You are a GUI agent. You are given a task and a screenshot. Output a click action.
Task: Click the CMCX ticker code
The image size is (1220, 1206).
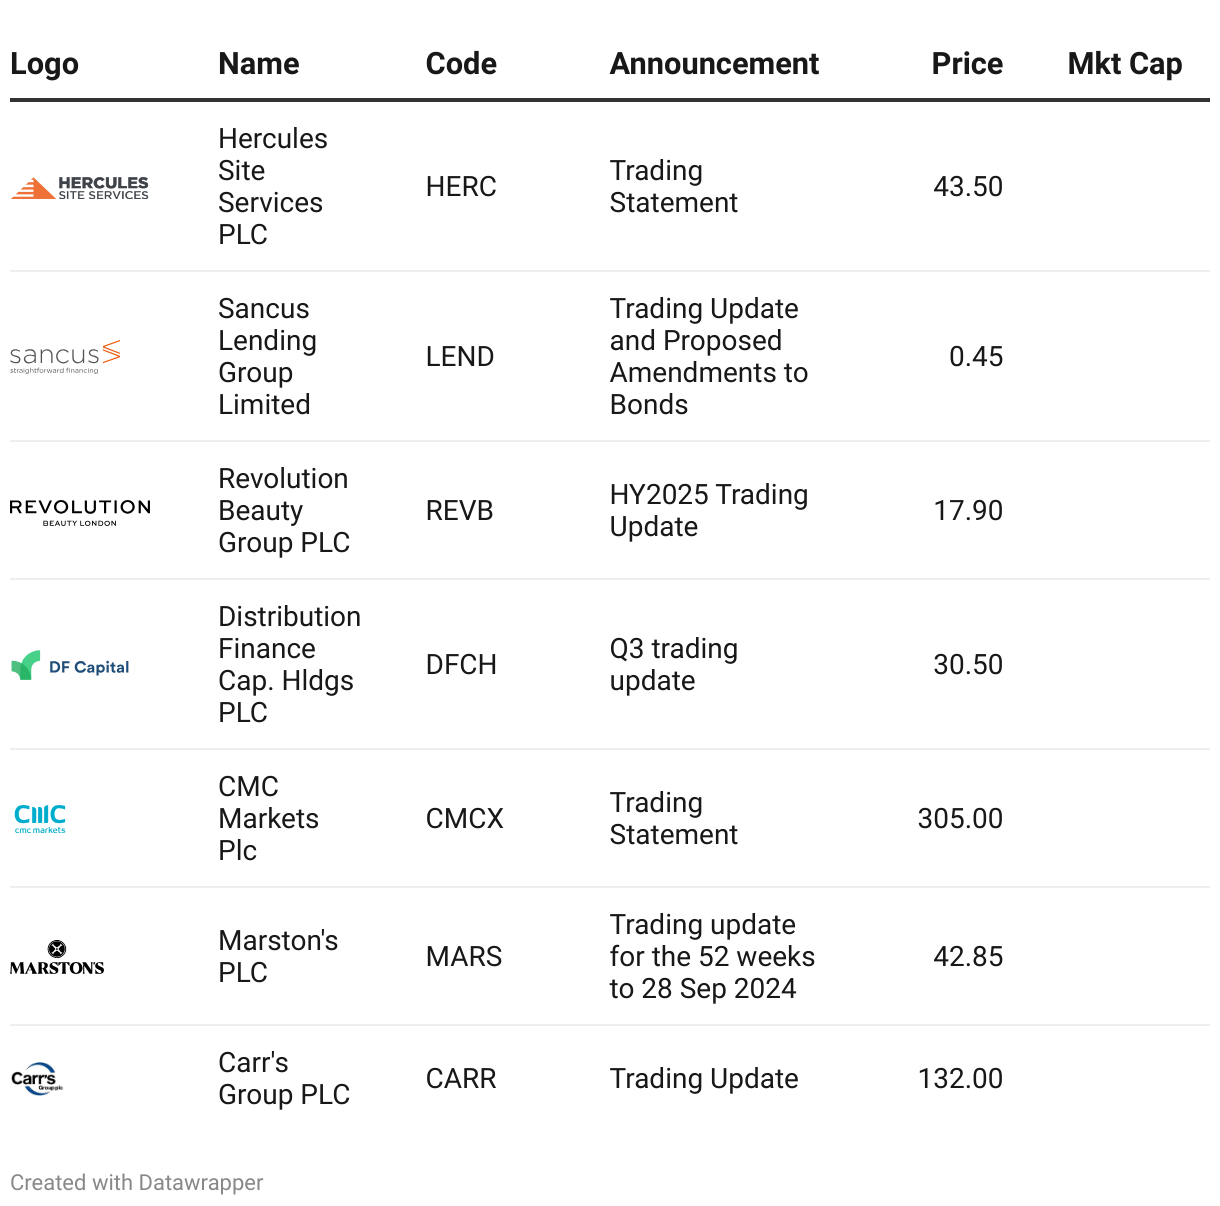click(464, 819)
